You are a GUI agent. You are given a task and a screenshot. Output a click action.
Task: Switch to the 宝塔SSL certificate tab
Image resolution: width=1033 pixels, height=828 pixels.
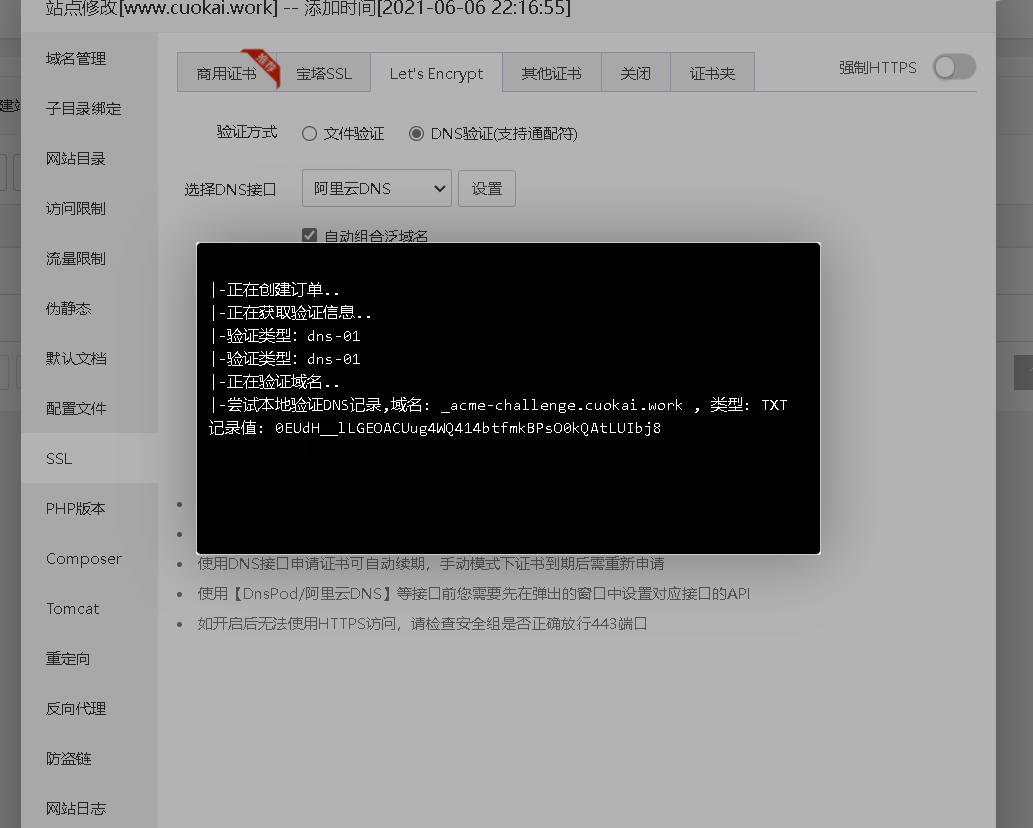326,71
